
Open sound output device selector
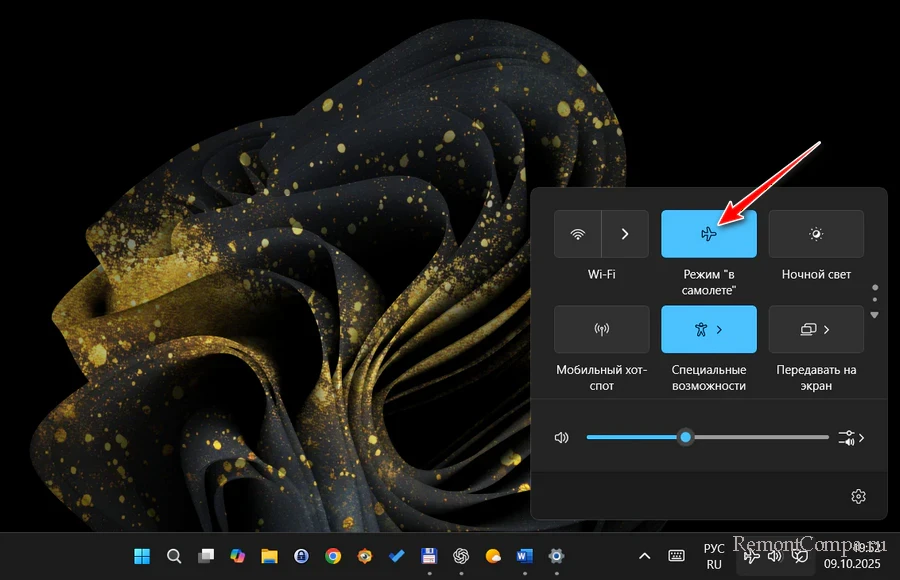pyautogui.click(x=852, y=438)
